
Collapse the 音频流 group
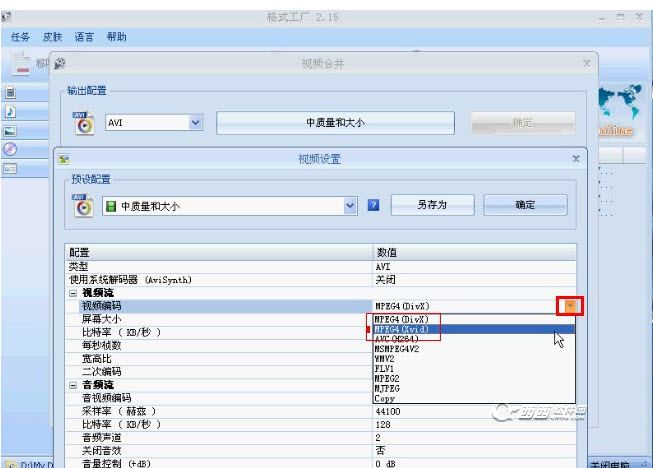click(x=73, y=385)
